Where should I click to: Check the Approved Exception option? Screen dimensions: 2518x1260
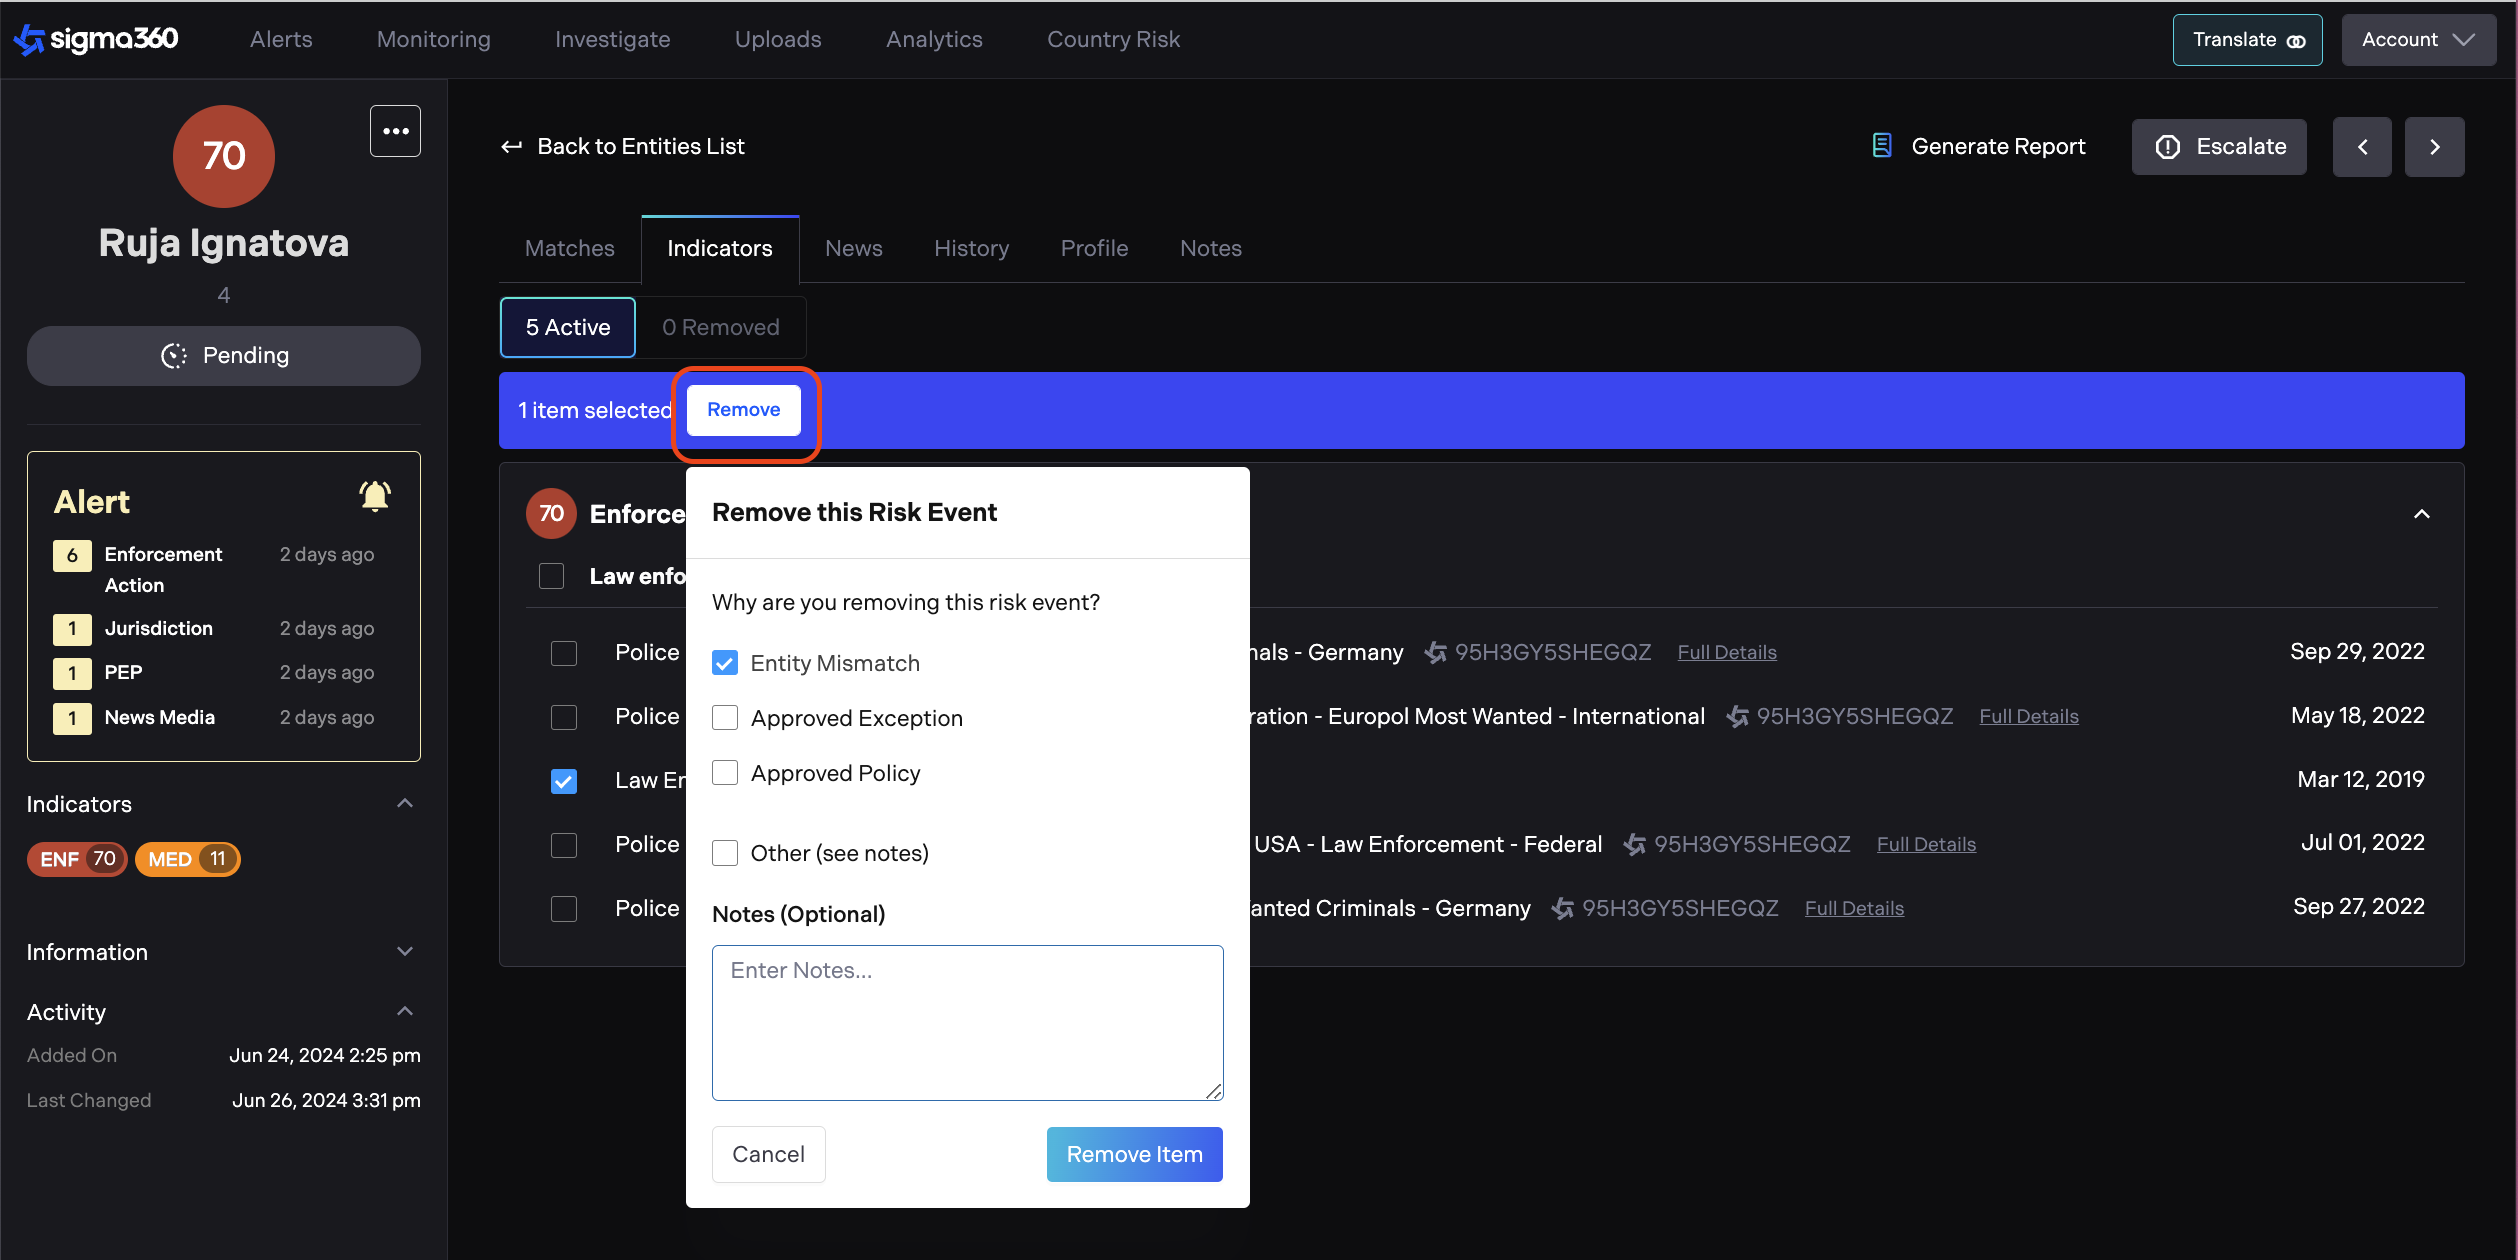click(725, 718)
